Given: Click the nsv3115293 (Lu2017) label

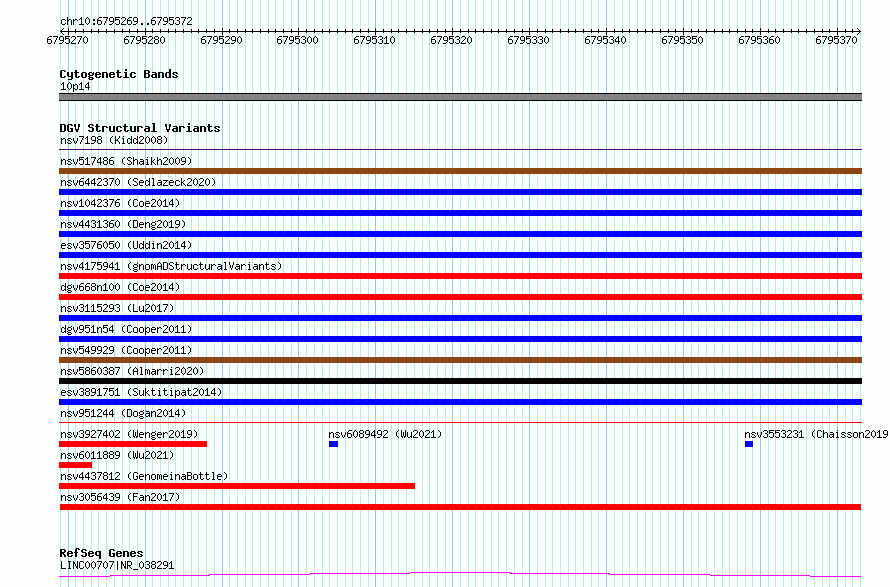Looking at the screenshot, I should tap(117, 308).
